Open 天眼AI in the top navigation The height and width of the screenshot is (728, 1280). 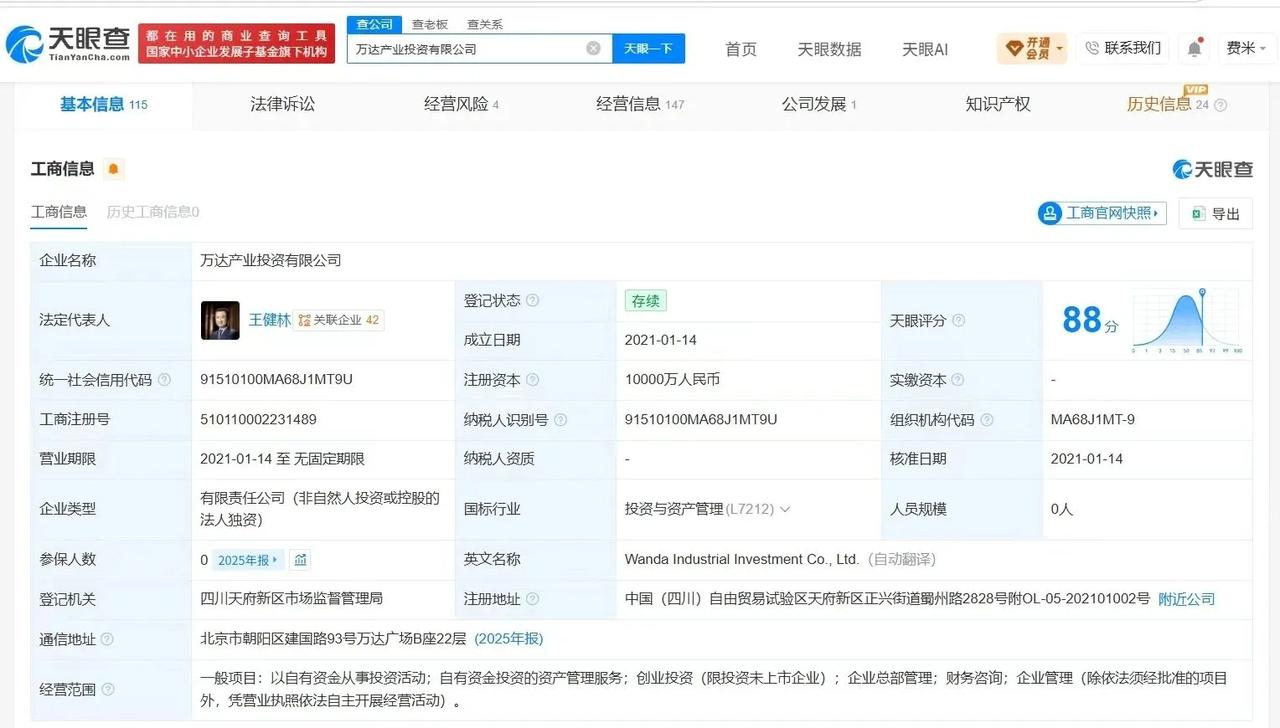925,49
